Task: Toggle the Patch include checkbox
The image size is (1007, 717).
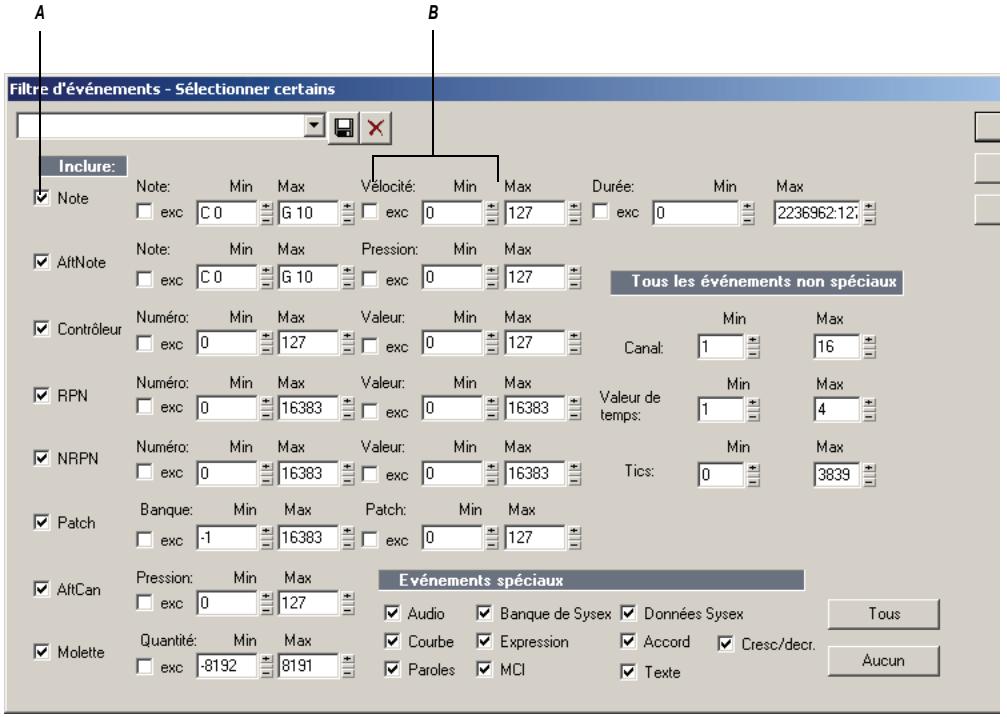Action: (41, 522)
